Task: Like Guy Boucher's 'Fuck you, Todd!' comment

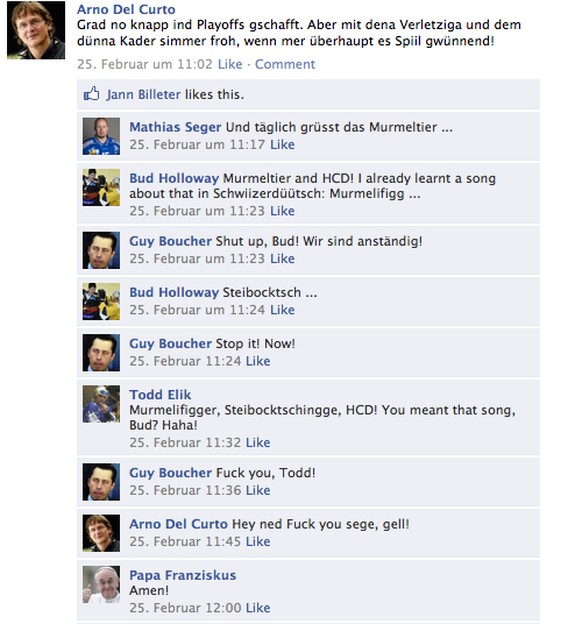Action: pos(258,490)
